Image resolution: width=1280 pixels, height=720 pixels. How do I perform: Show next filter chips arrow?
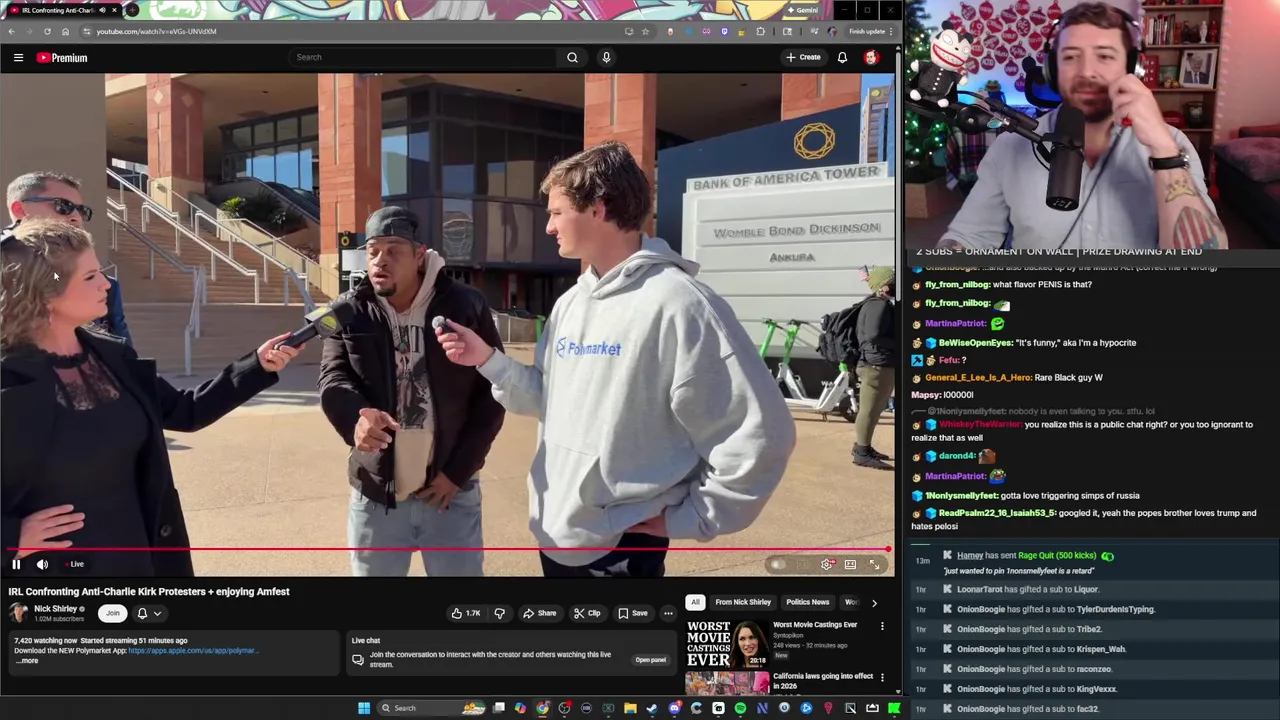(x=874, y=603)
